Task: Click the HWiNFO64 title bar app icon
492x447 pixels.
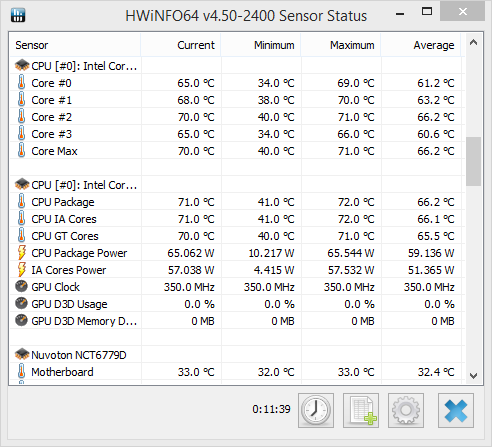Action: (18, 15)
